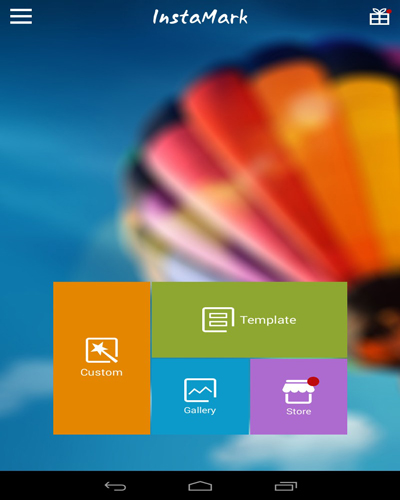The image size is (400, 500).
Task: Go back with Android back button
Action: 115,486
